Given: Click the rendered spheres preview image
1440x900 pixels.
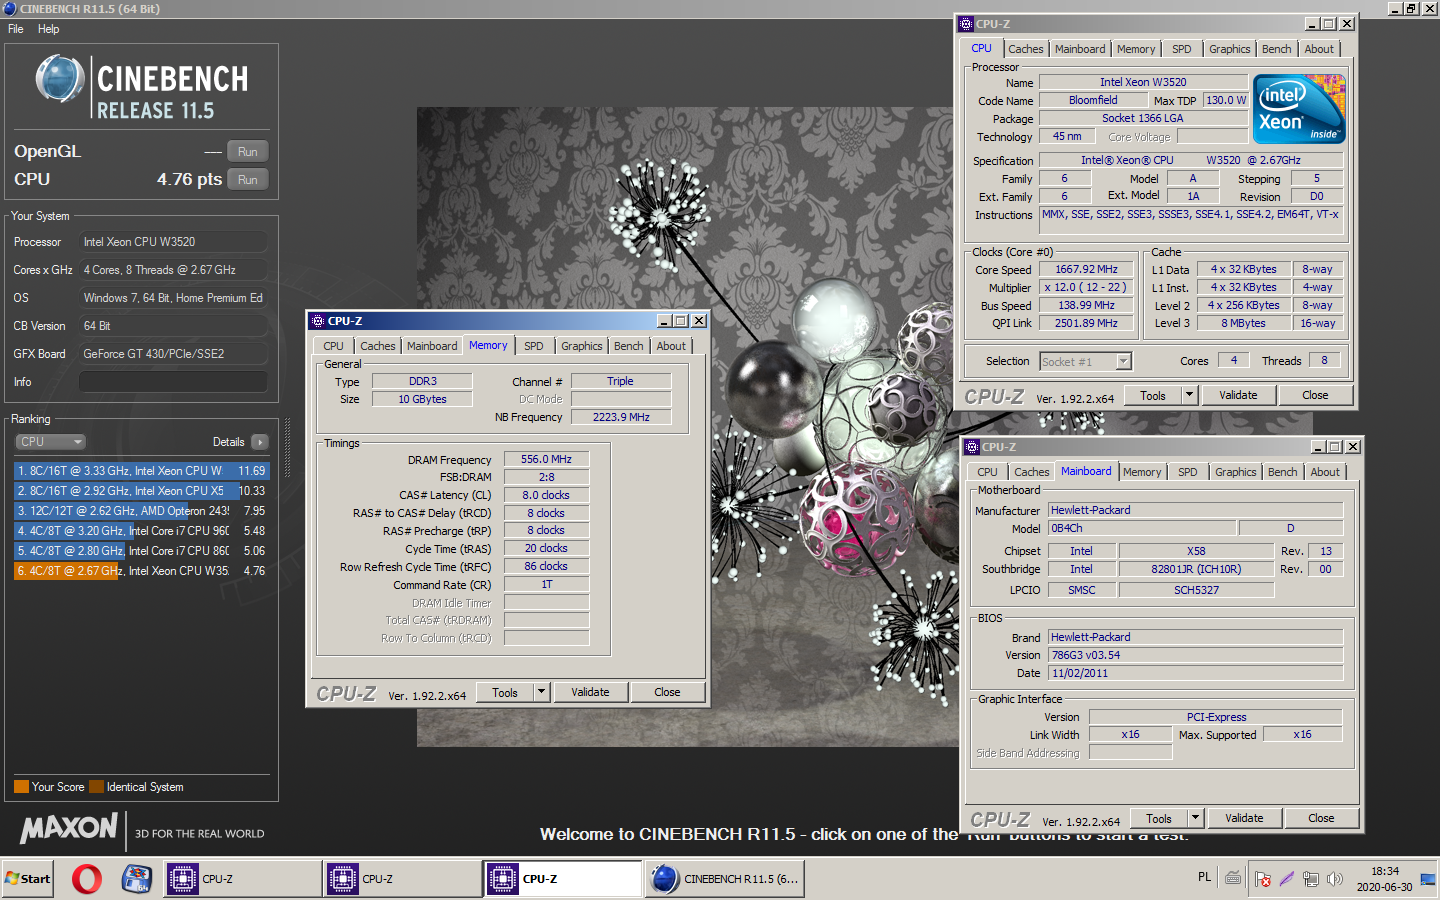Looking at the screenshot, I should [x=687, y=427].
